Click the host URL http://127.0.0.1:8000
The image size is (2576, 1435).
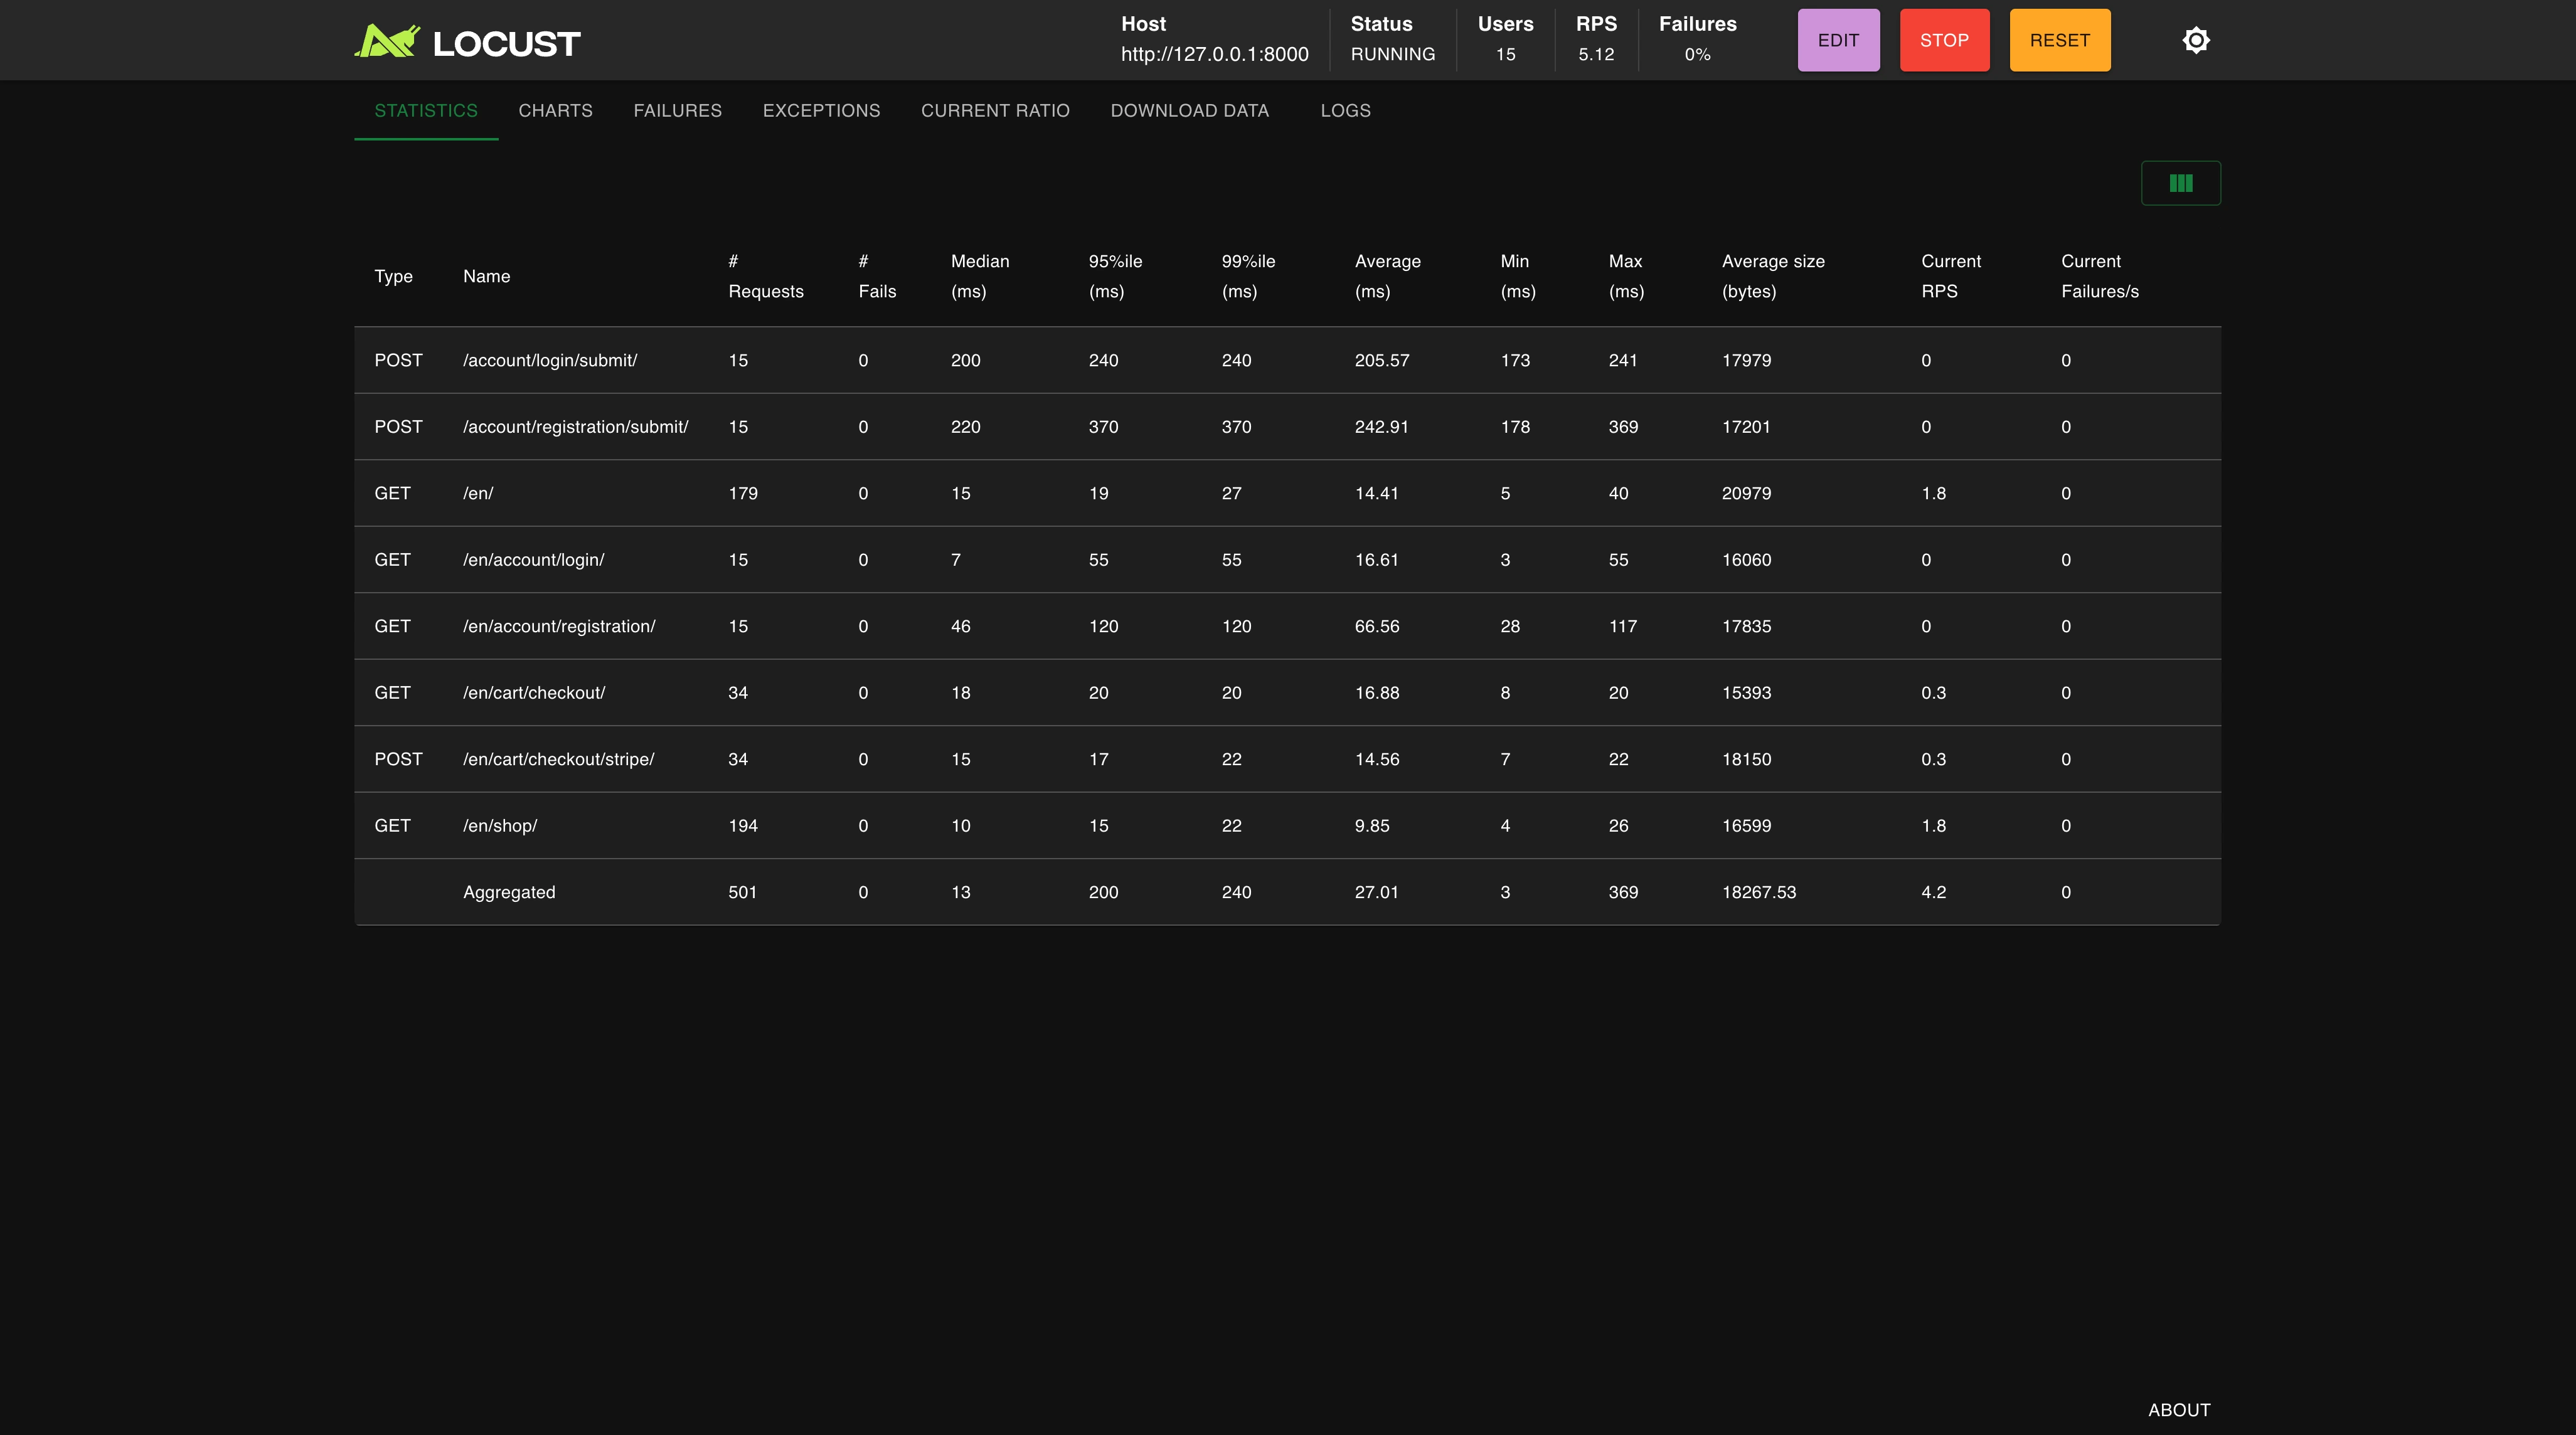coord(1214,54)
